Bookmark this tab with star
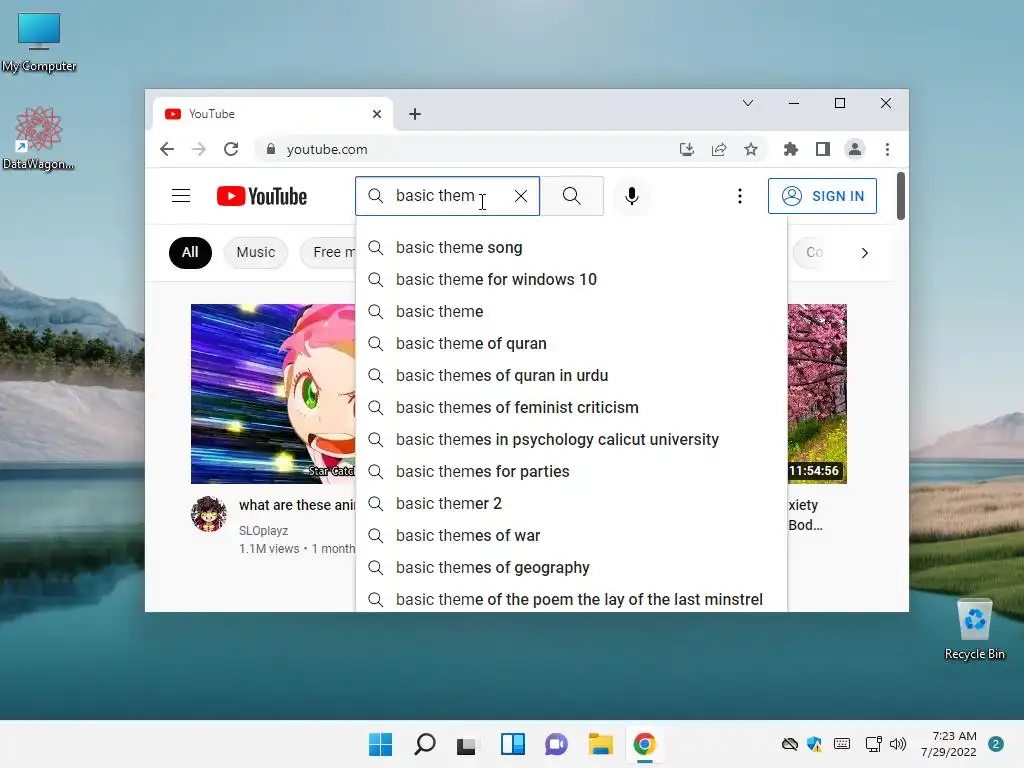This screenshot has height=768, width=1024. tap(751, 150)
